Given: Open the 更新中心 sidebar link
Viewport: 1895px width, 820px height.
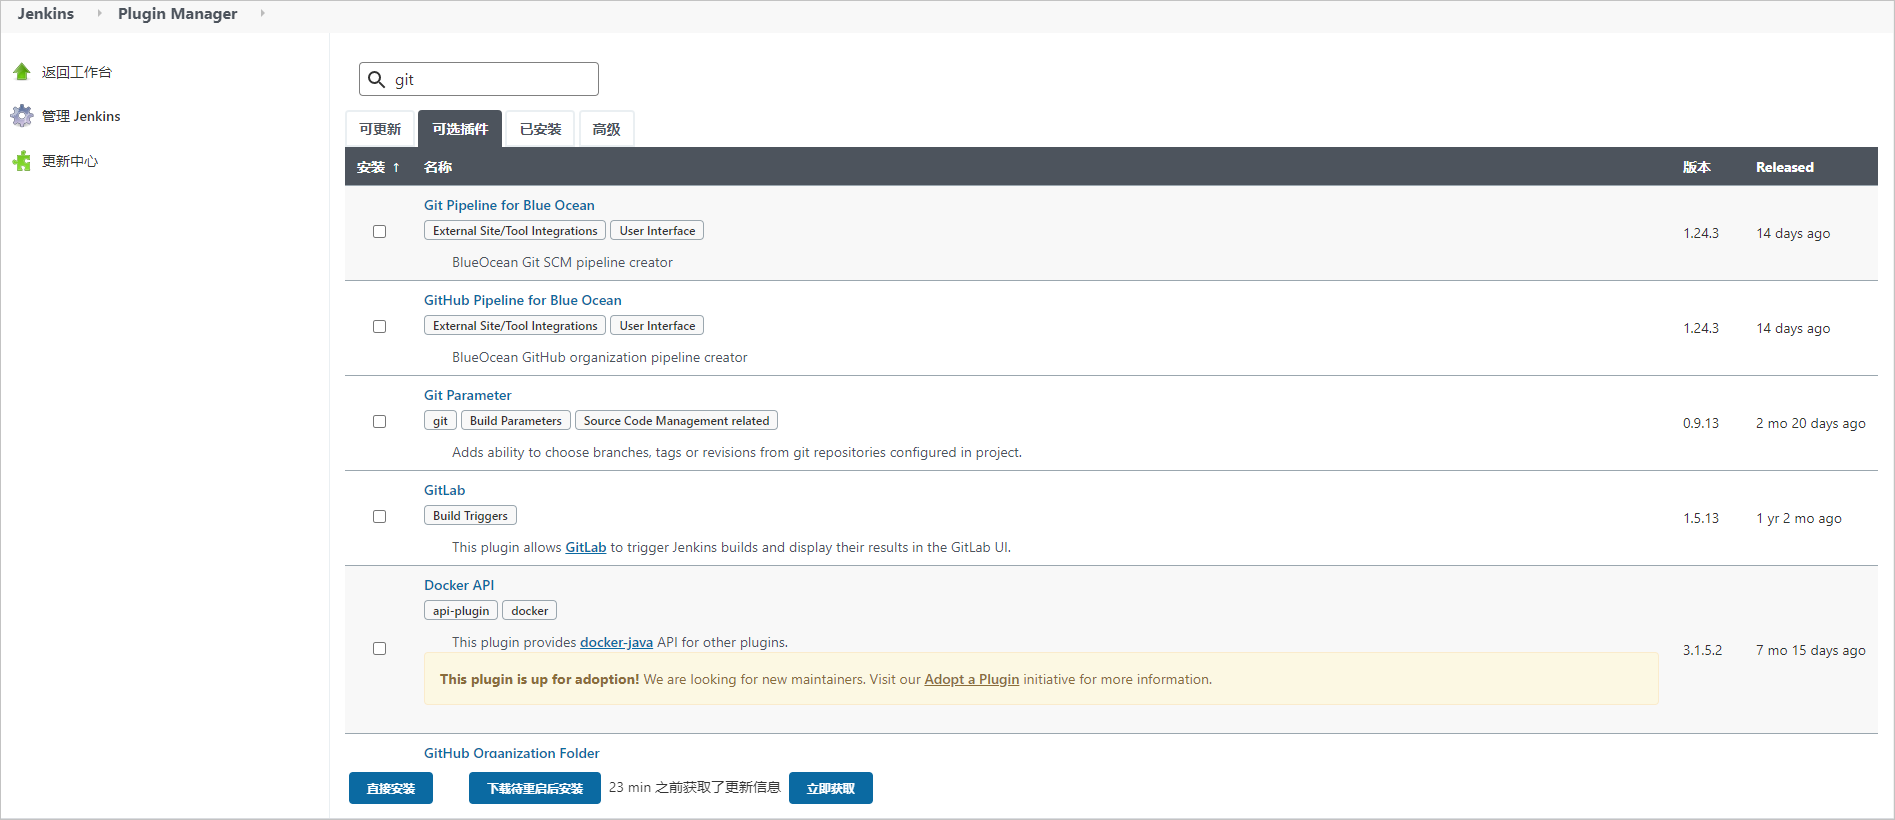Looking at the screenshot, I should pyautogui.click(x=70, y=161).
